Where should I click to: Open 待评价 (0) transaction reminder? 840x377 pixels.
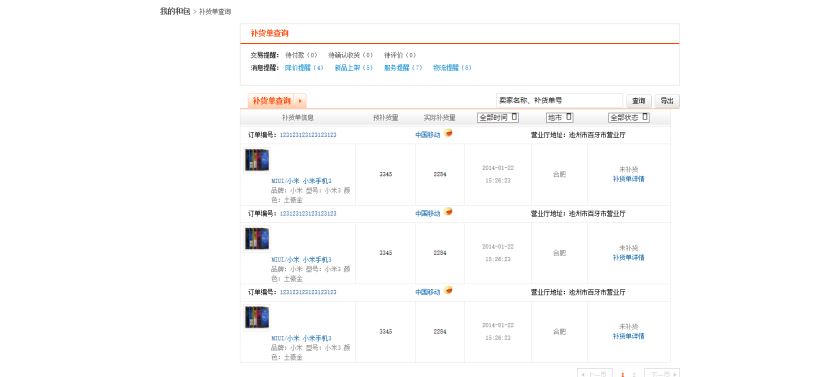click(400, 55)
